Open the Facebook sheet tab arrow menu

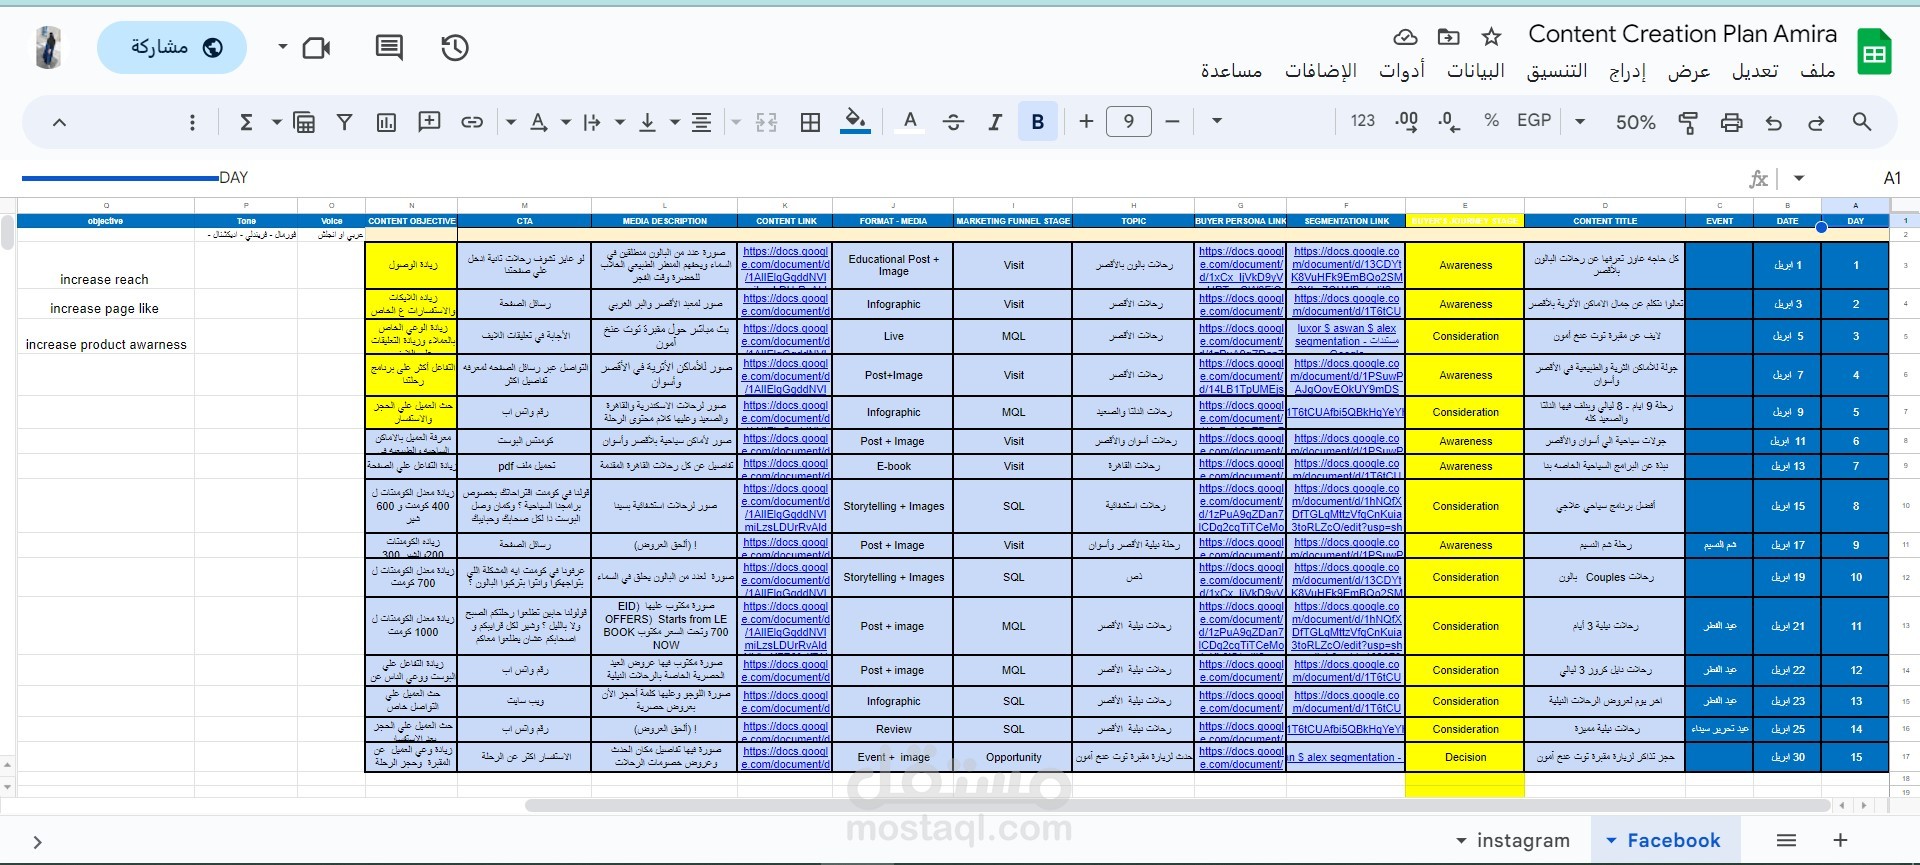click(1611, 841)
